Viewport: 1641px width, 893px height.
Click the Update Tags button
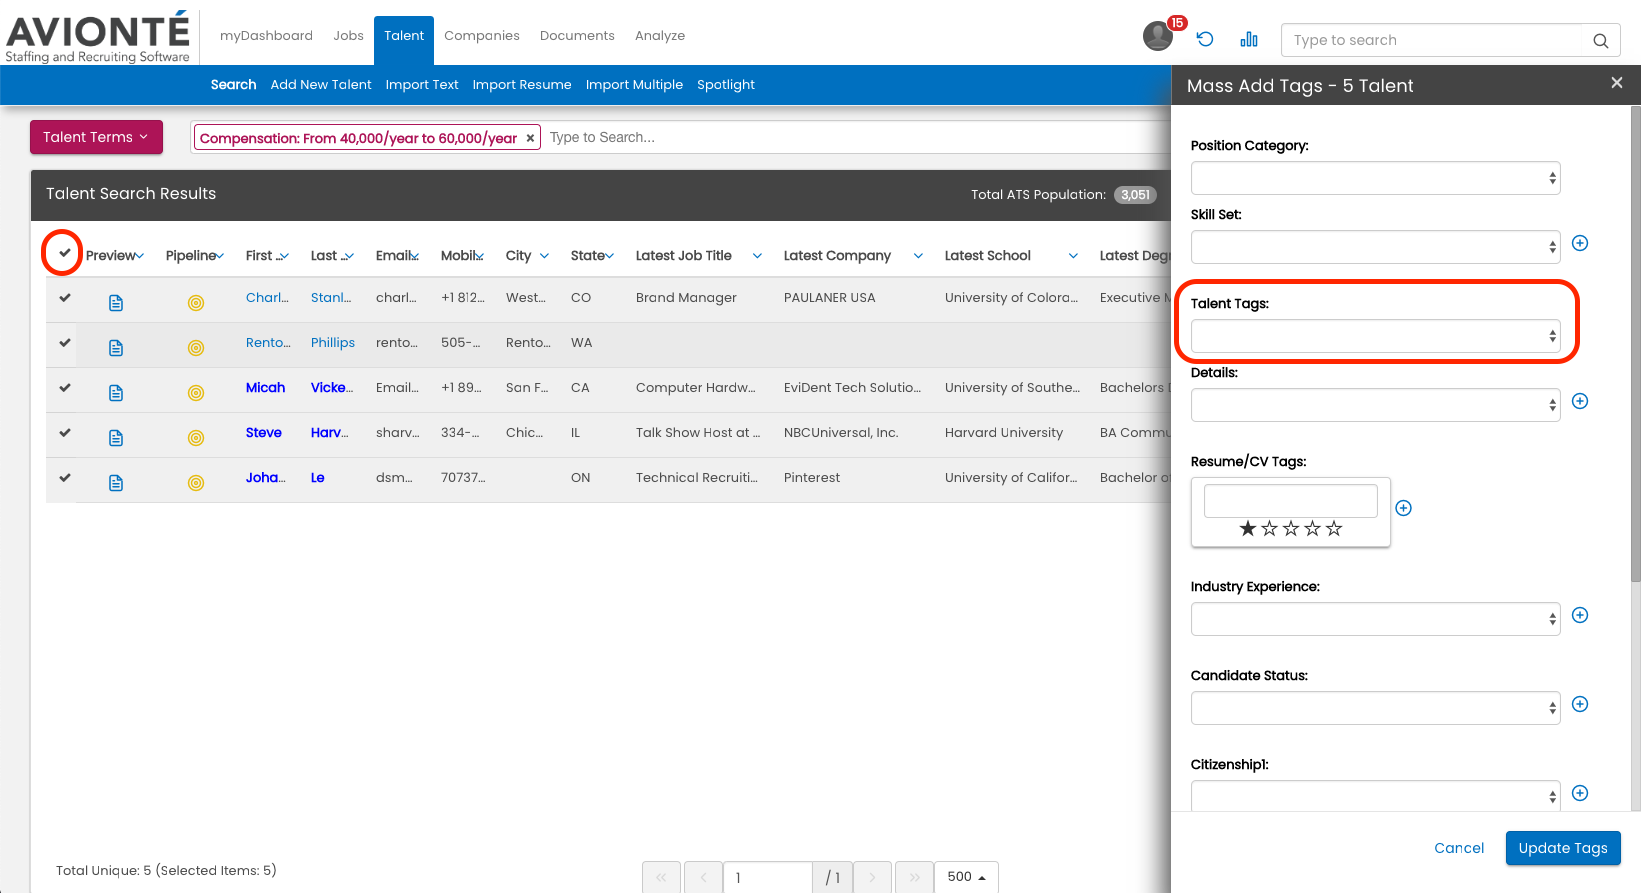click(1562, 848)
